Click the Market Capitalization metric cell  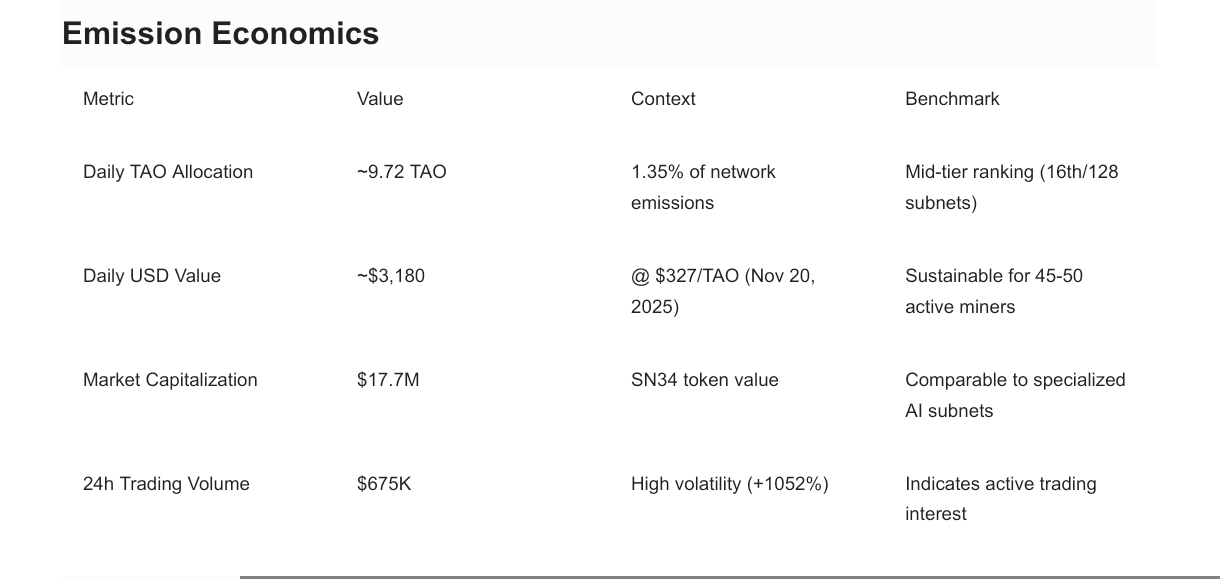(x=170, y=380)
